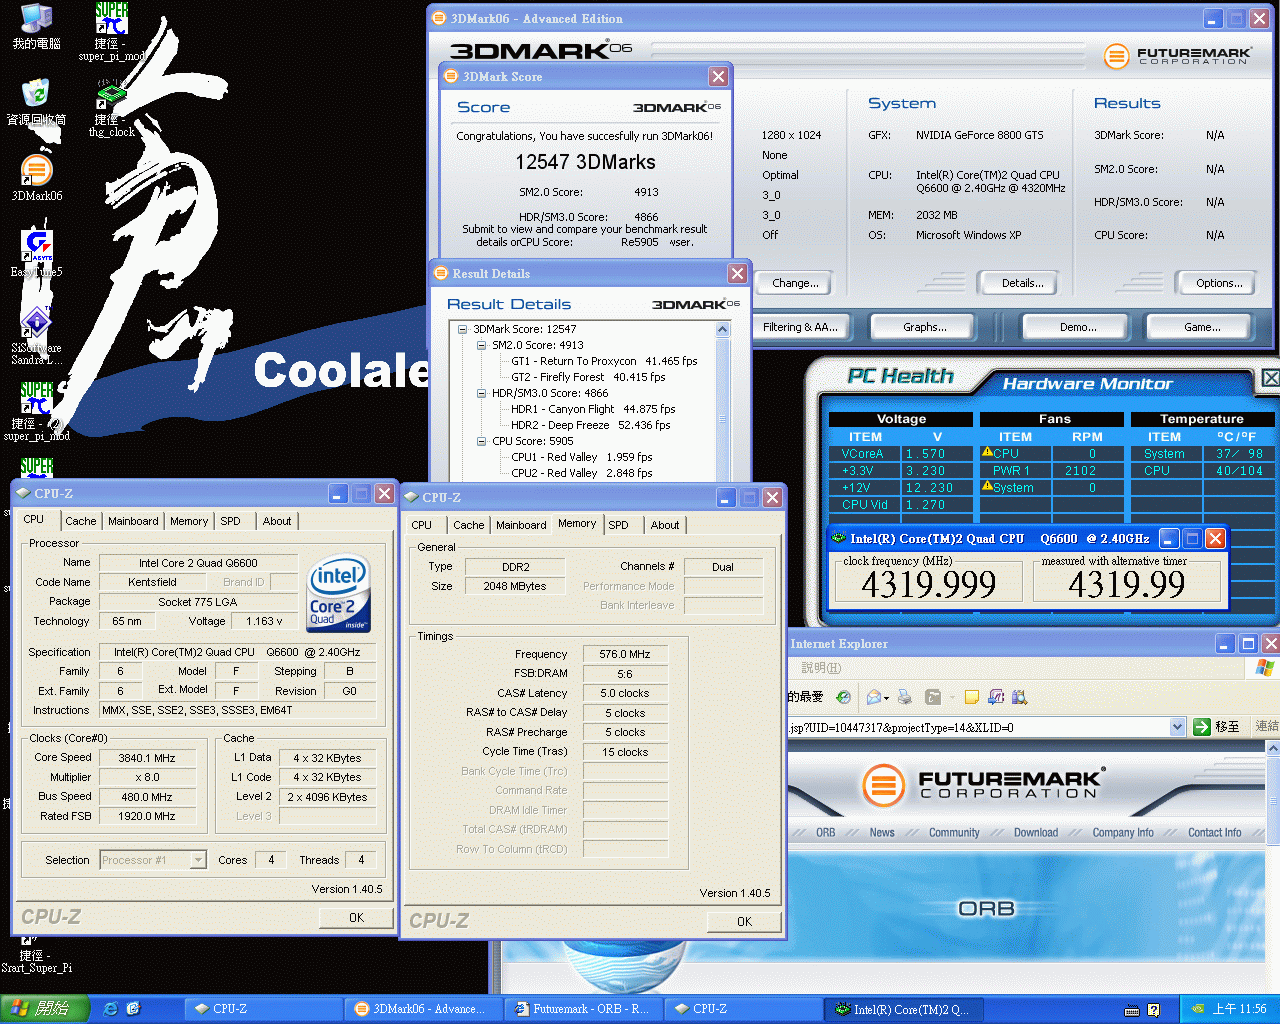The image size is (1280, 1024).
Task: Open the IE address bar dropdown
Action: click(1177, 727)
